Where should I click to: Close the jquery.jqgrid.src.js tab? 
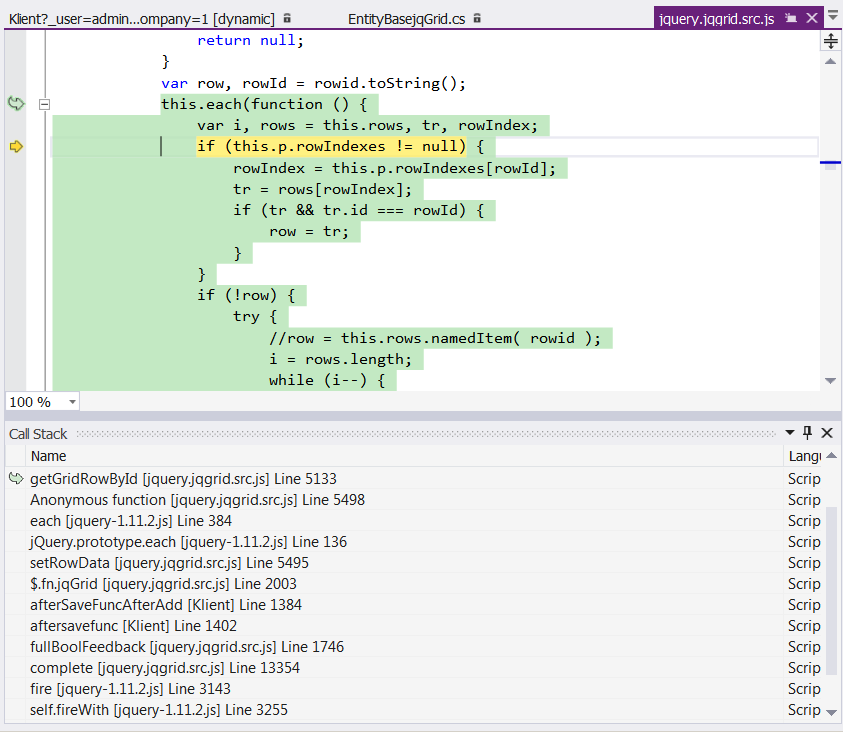coord(812,18)
